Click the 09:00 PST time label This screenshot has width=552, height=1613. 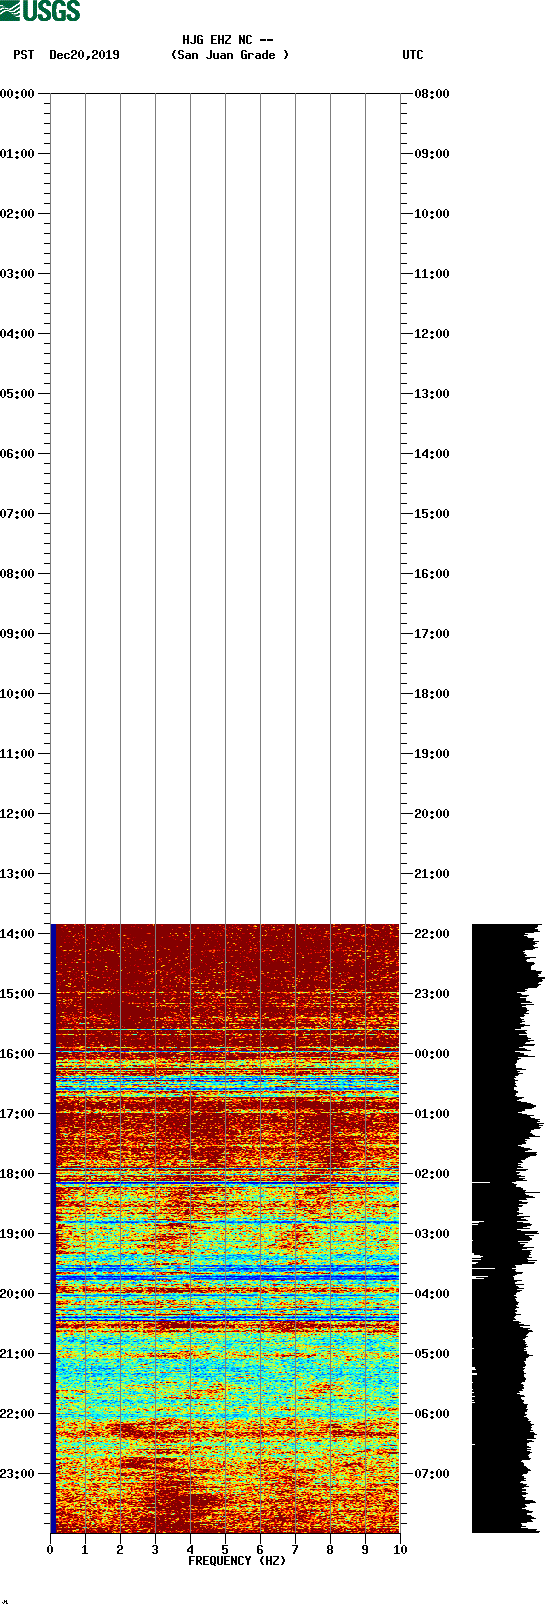[x=17, y=634]
